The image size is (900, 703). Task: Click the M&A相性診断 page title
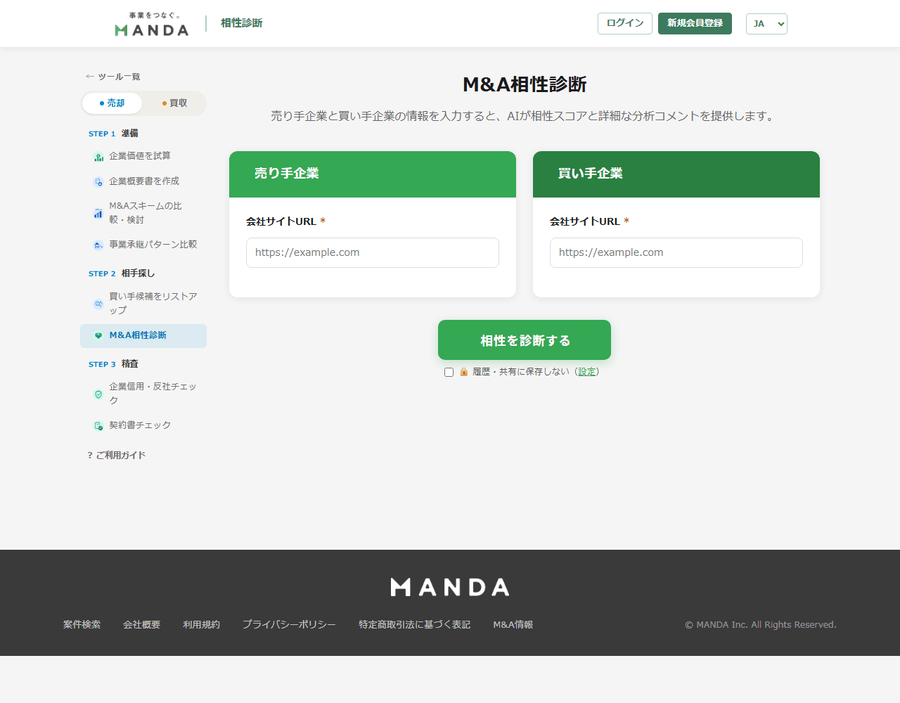click(x=524, y=84)
